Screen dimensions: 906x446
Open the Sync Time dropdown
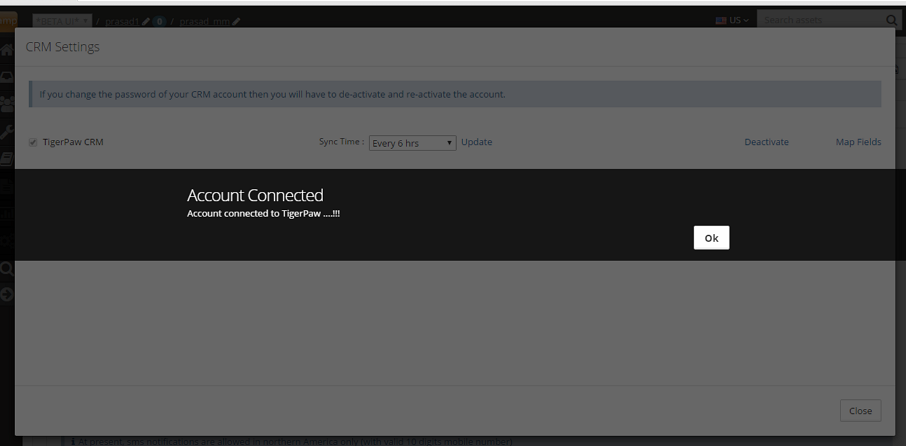(x=413, y=143)
